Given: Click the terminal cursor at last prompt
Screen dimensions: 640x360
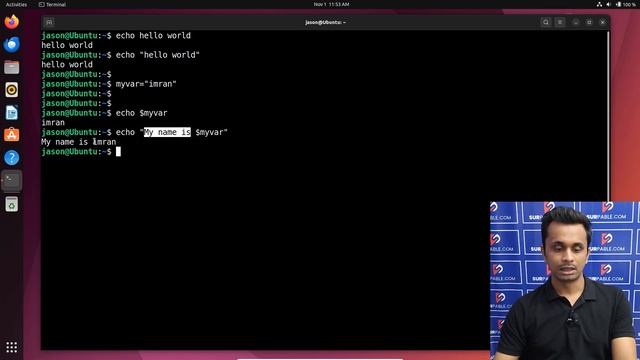Looking at the screenshot, I should 118,152.
